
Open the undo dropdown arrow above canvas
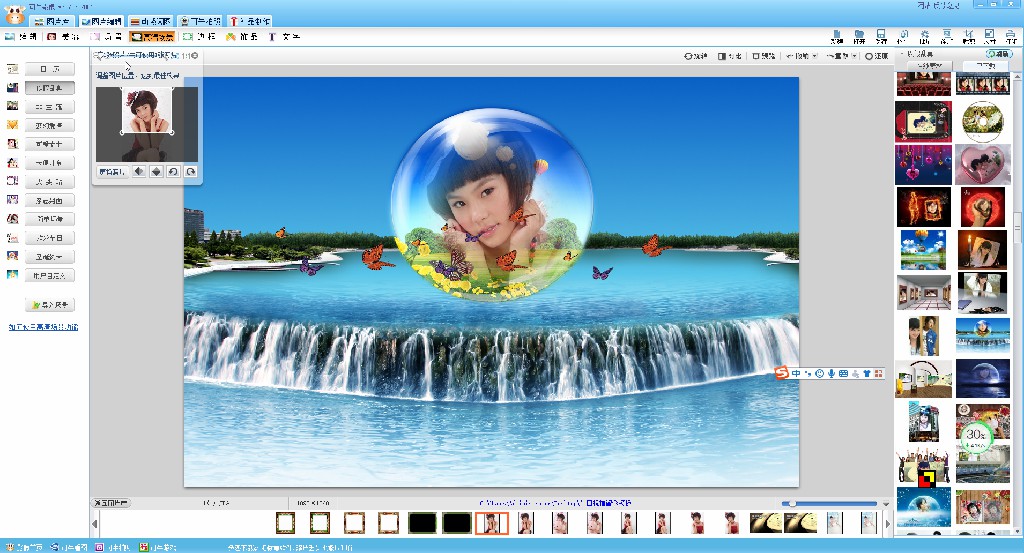(x=814, y=56)
